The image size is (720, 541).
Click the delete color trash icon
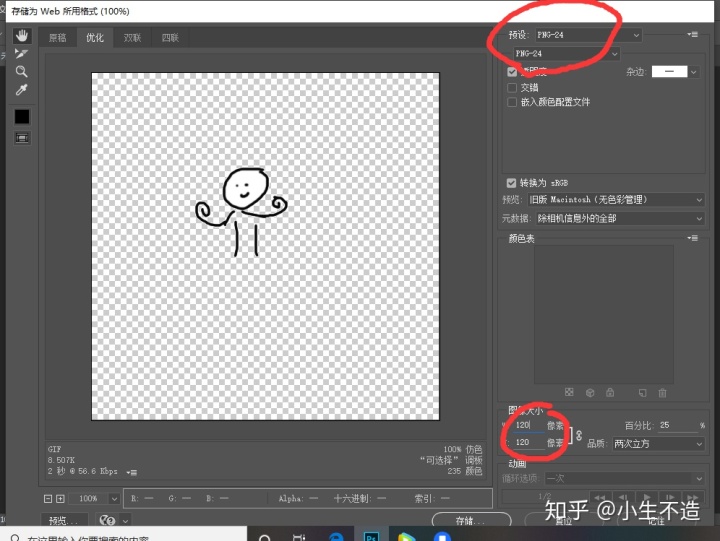tap(662, 393)
